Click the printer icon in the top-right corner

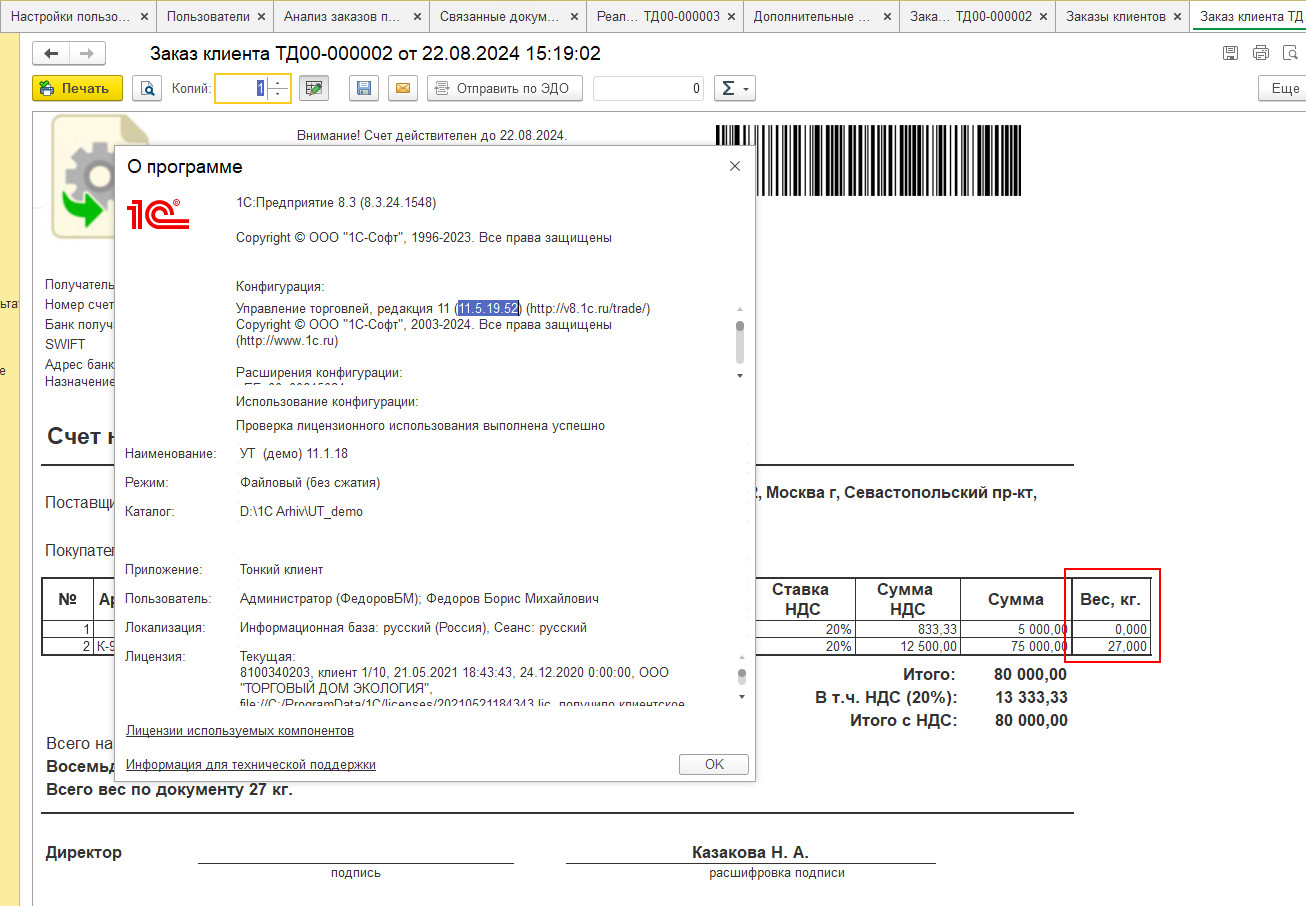pos(1261,53)
